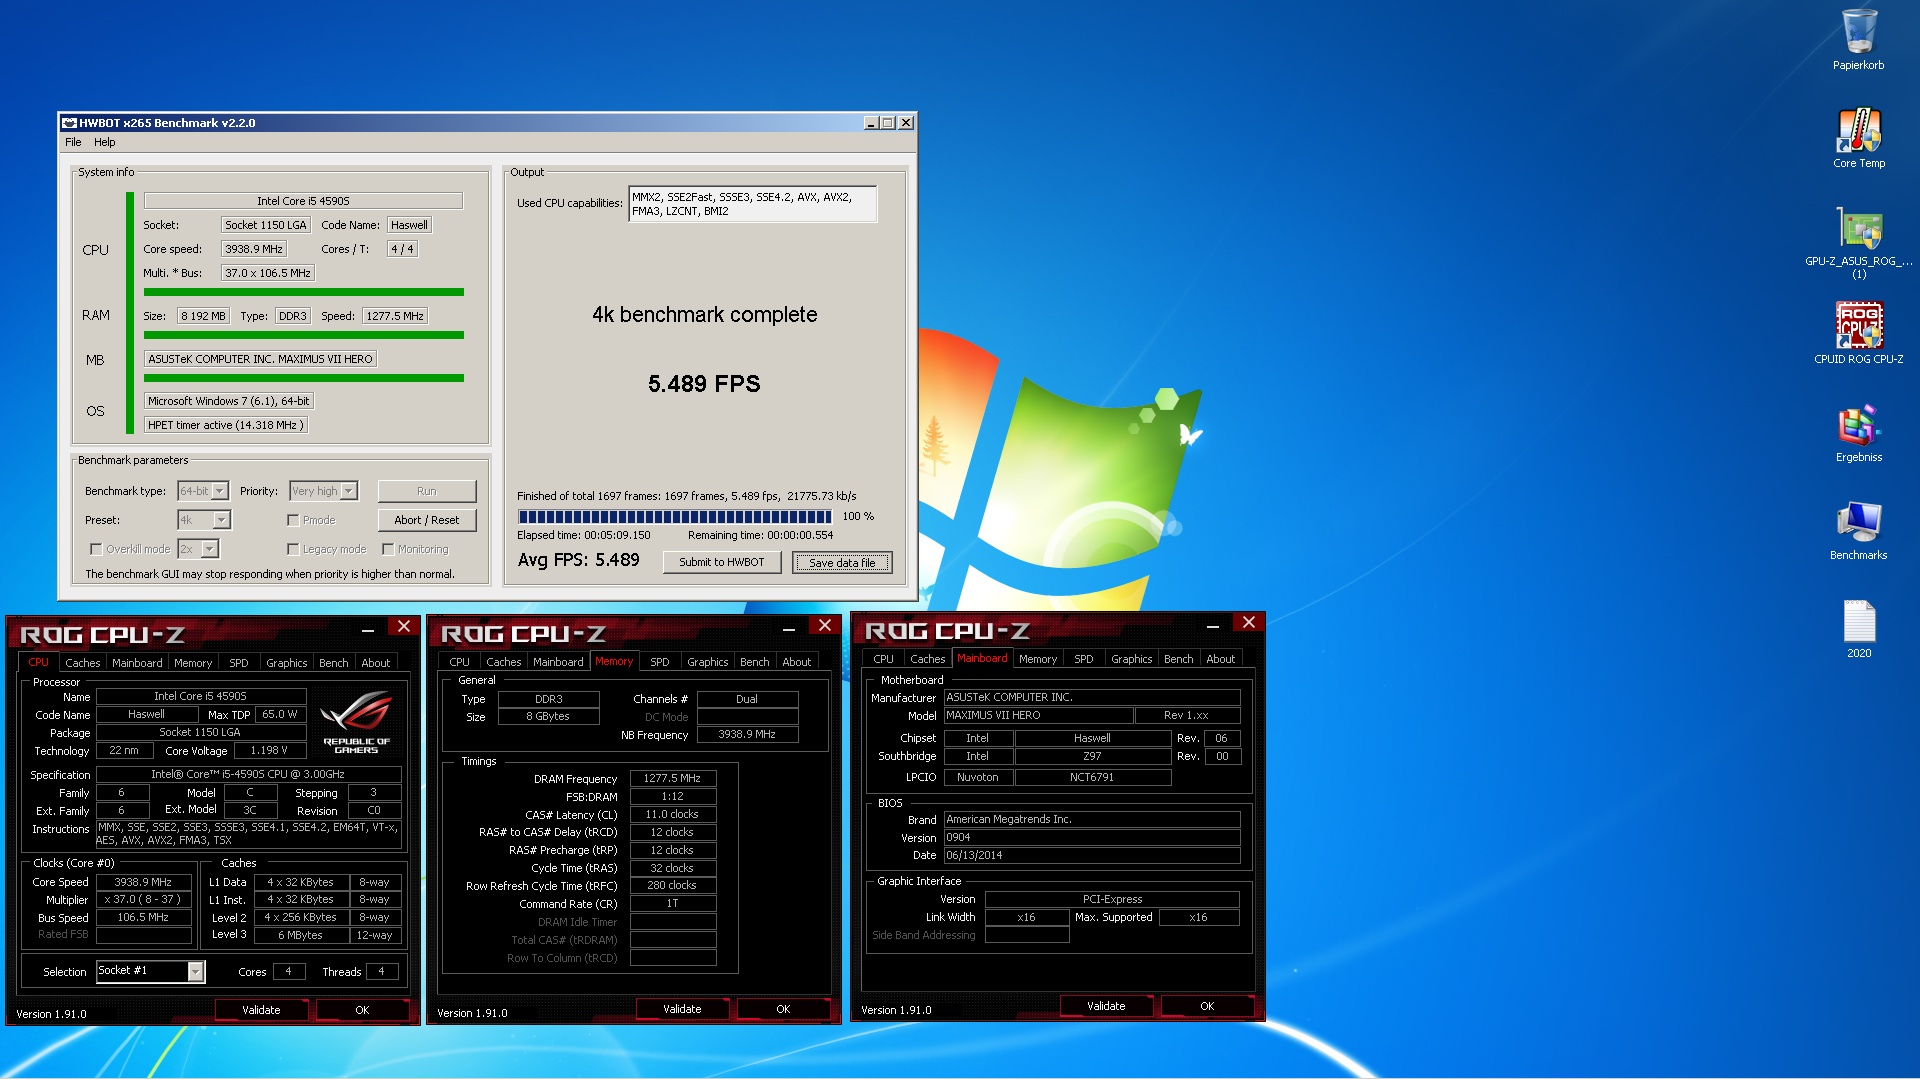Close the right ROG CPU-Z Mainboard window

coord(1248,623)
